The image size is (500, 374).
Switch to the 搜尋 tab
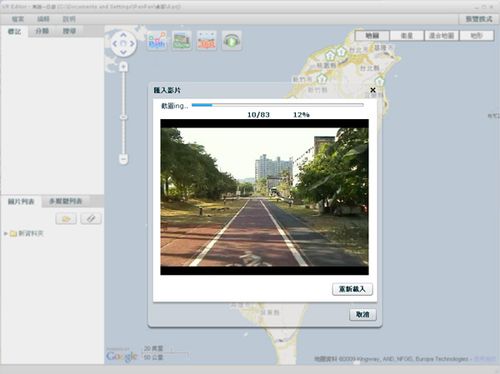[x=69, y=31]
